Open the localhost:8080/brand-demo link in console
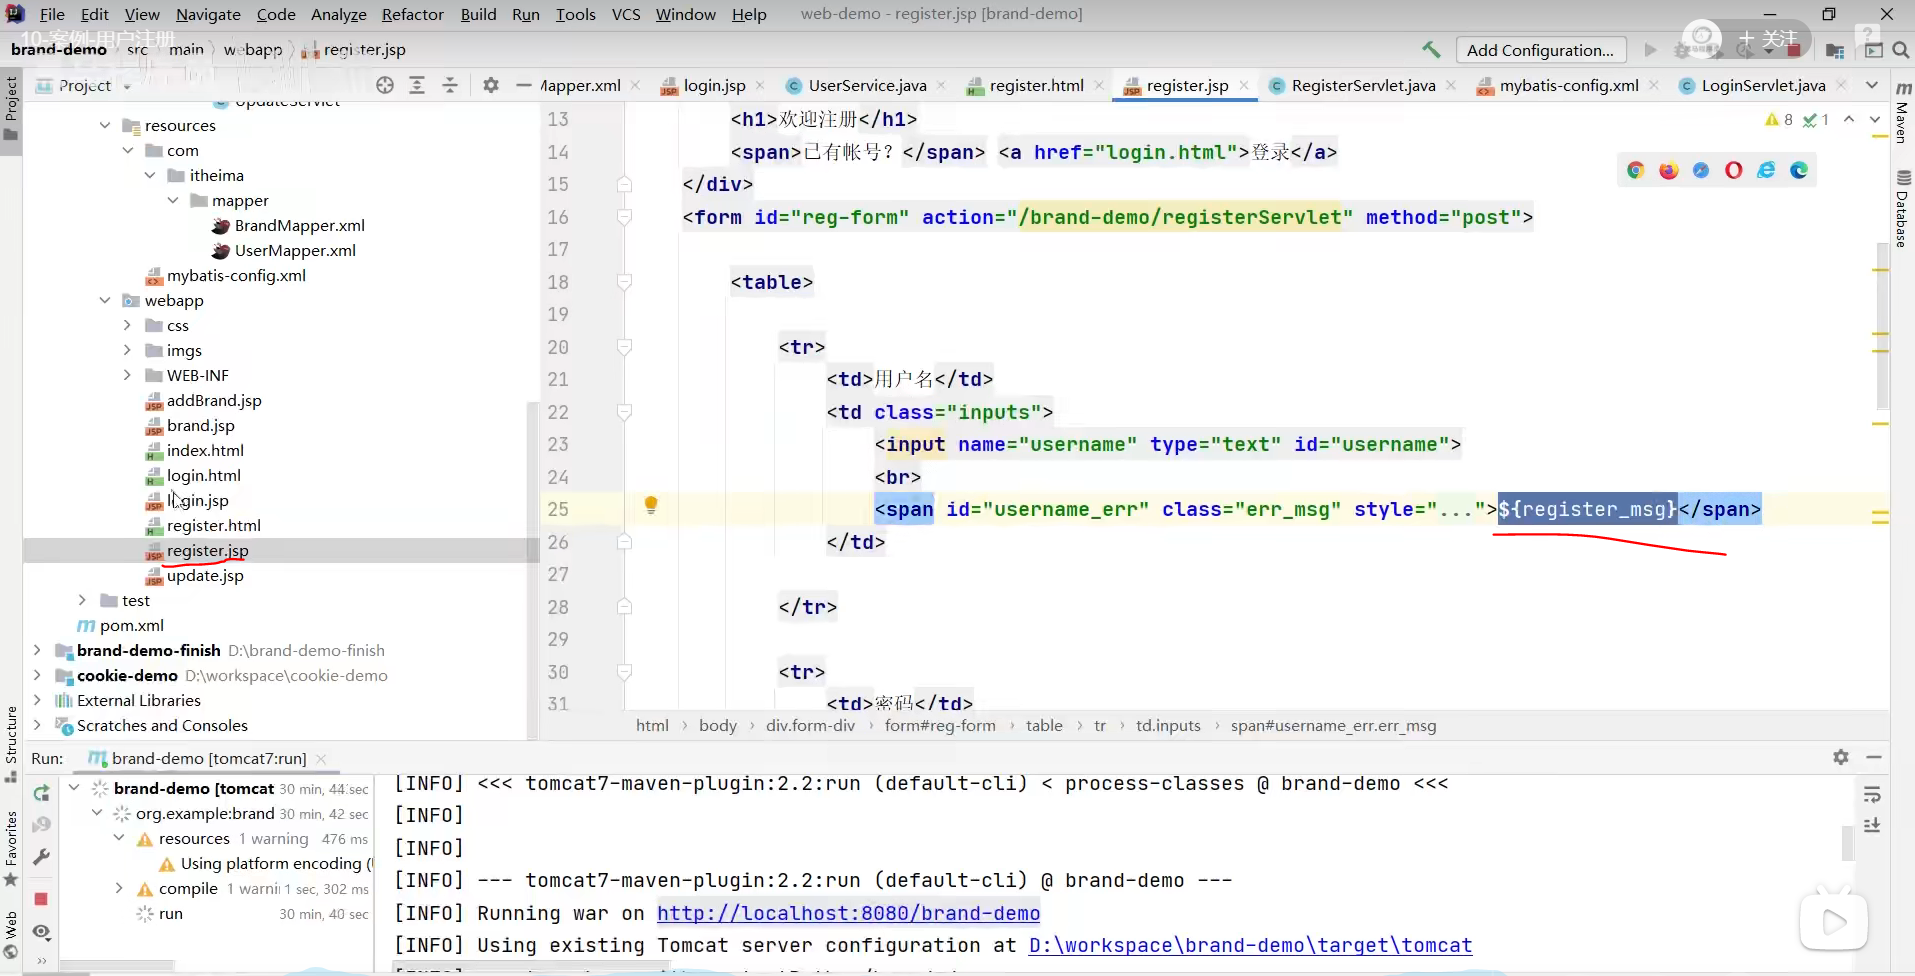The width and height of the screenshot is (1915, 976). [848, 914]
